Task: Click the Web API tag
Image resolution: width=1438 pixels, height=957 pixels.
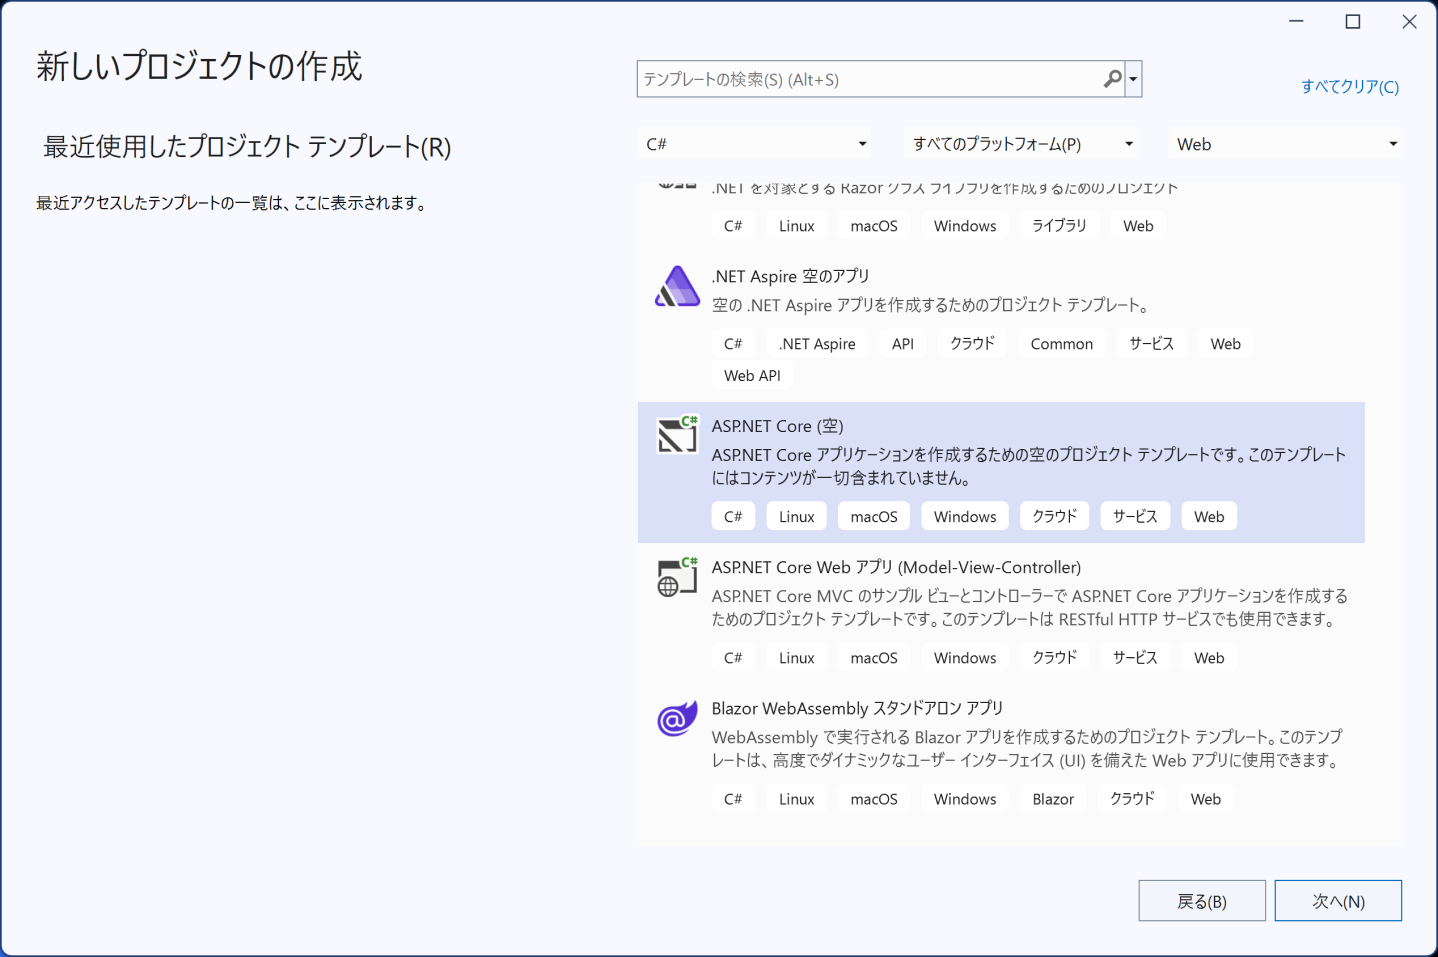Action: (x=752, y=376)
